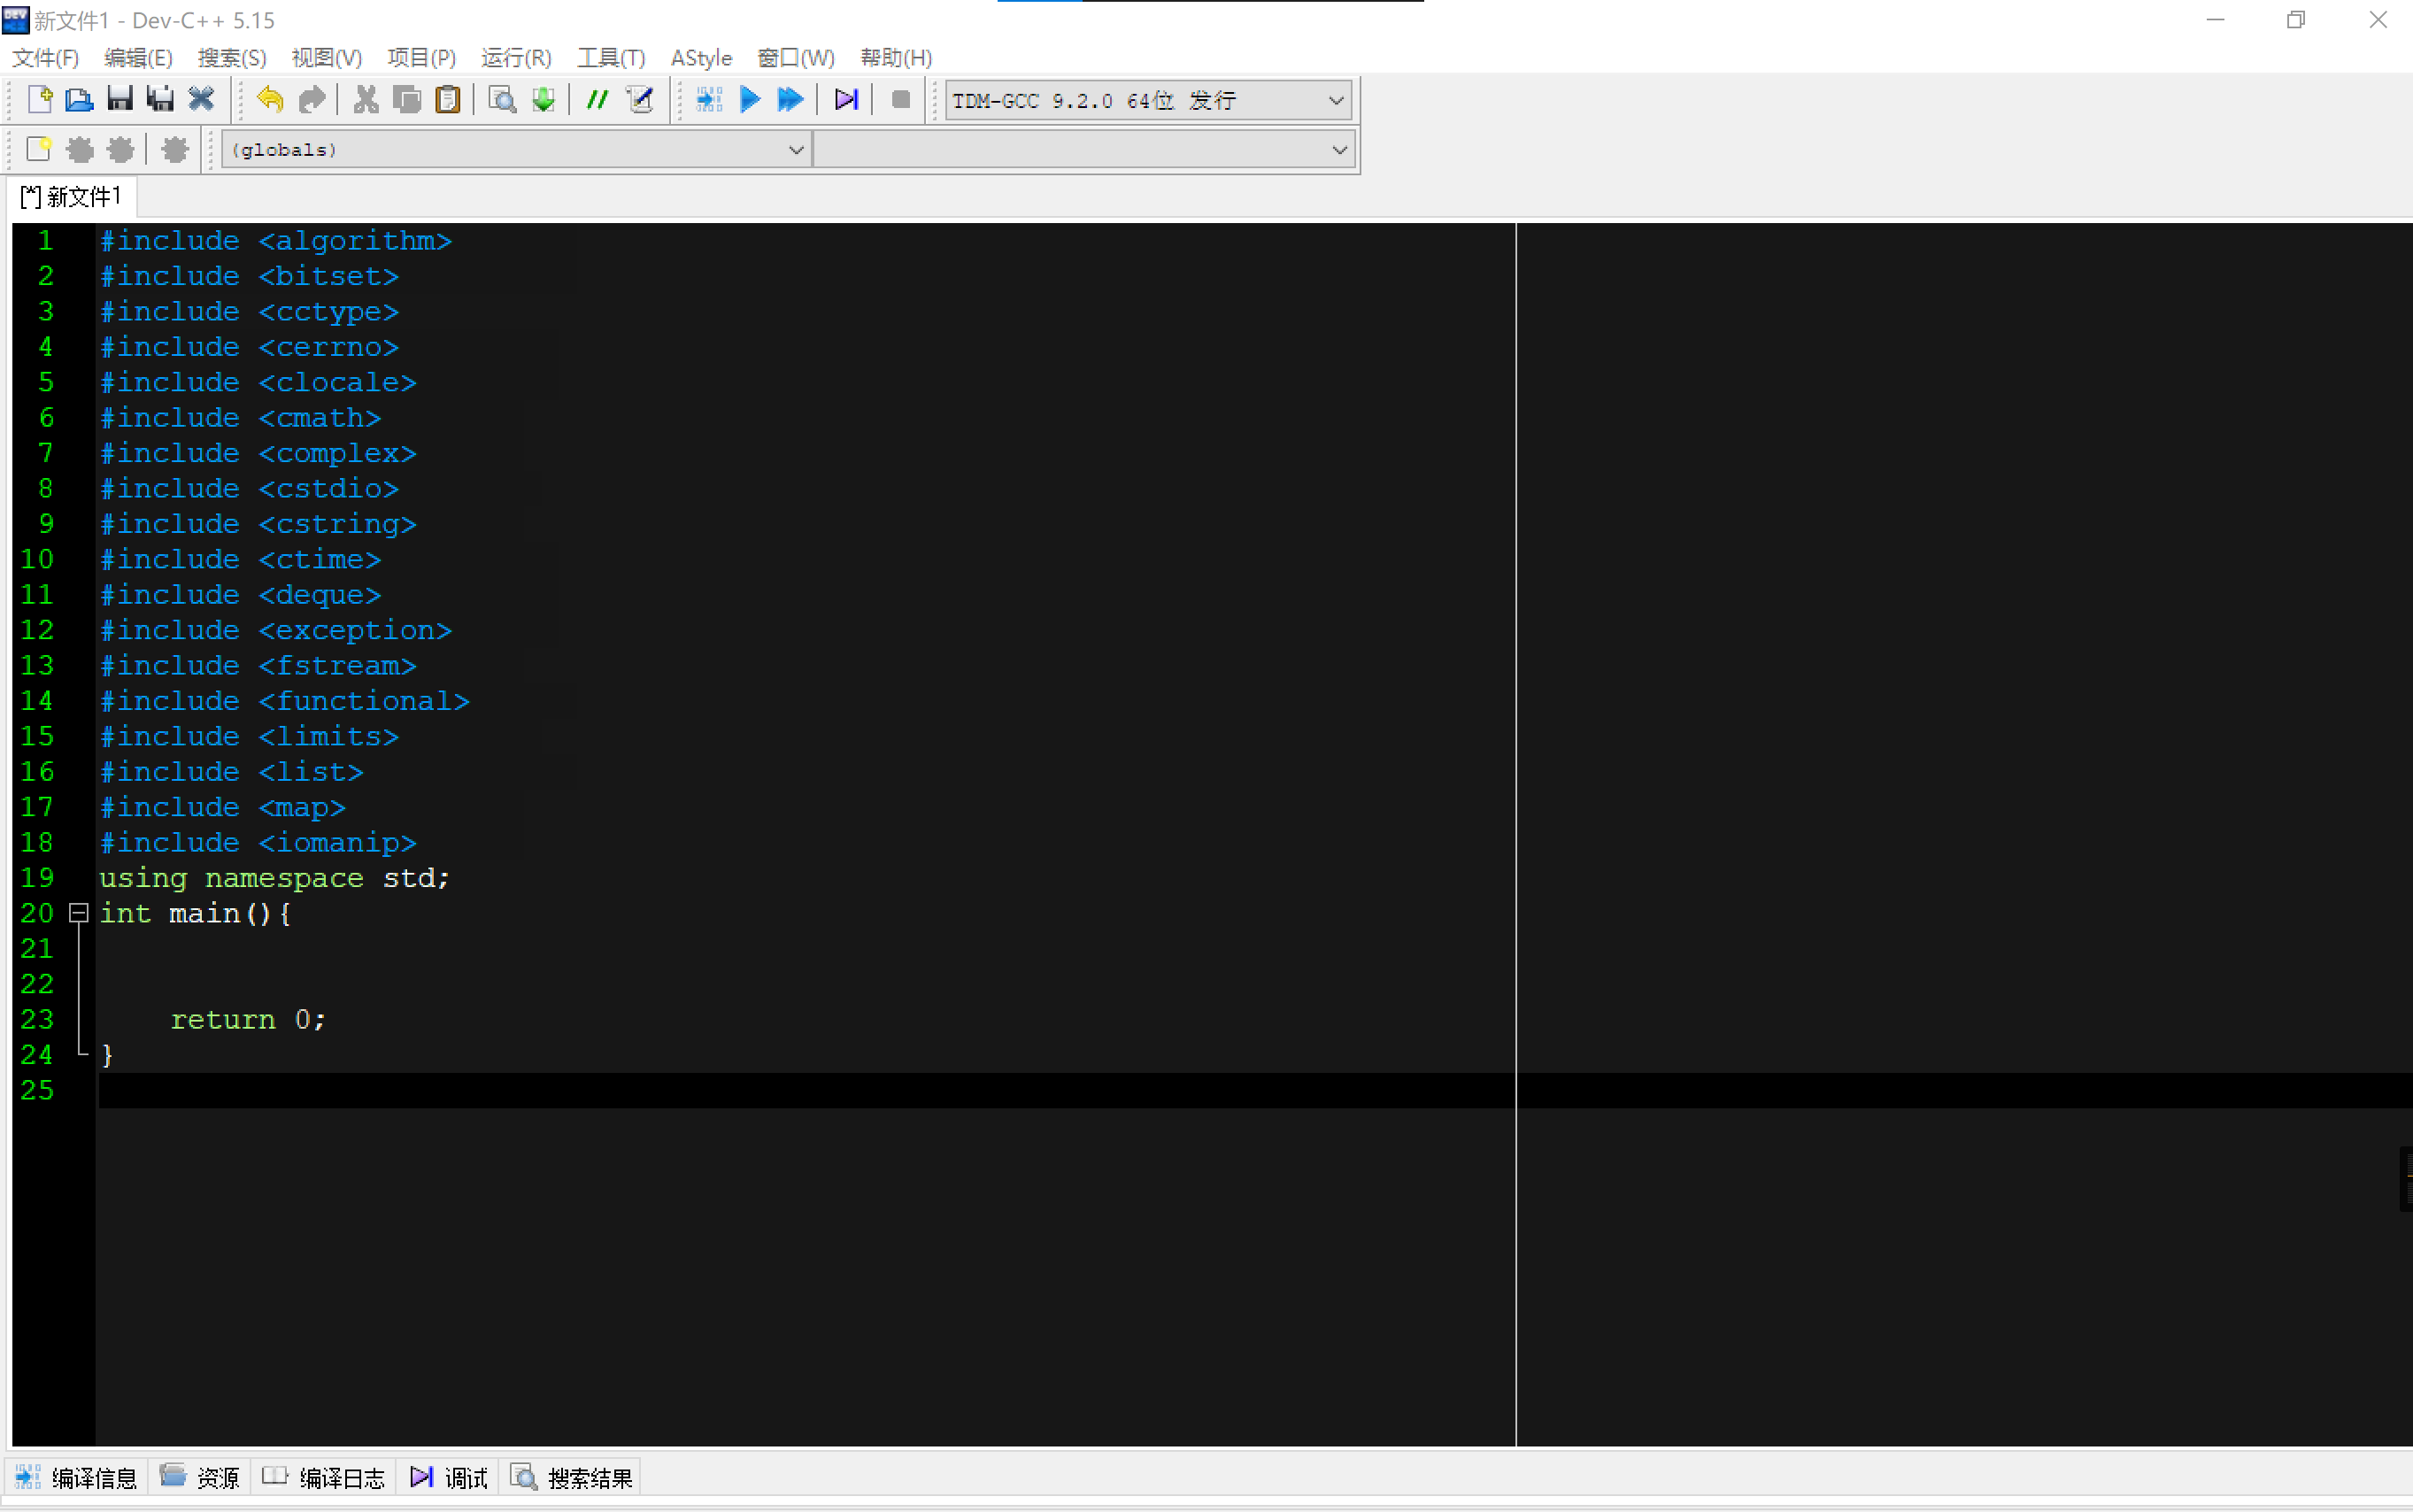Open the TDM-GCC compiler dropdown
Image resolution: width=2413 pixels, height=1512 pixels.
(x=1335, y=100)
